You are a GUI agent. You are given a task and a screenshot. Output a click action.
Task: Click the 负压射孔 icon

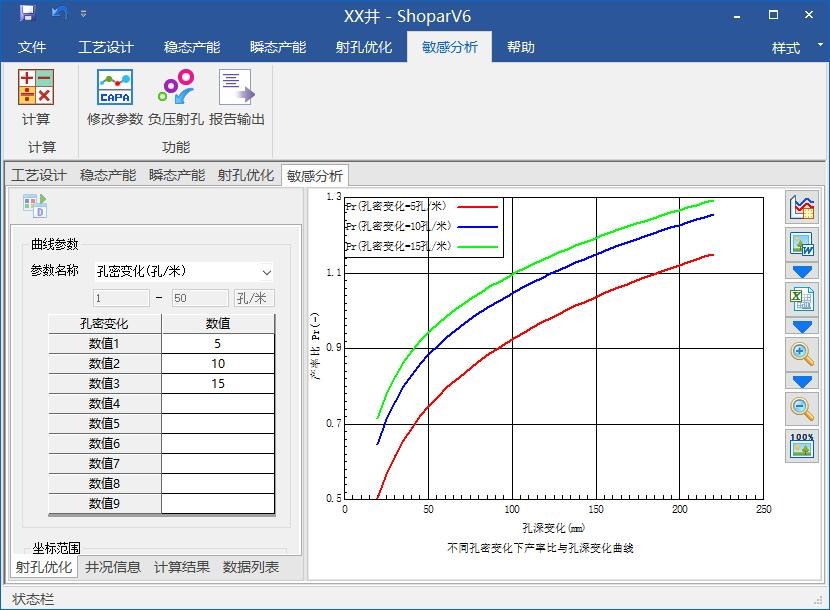[x=176, y=88]
